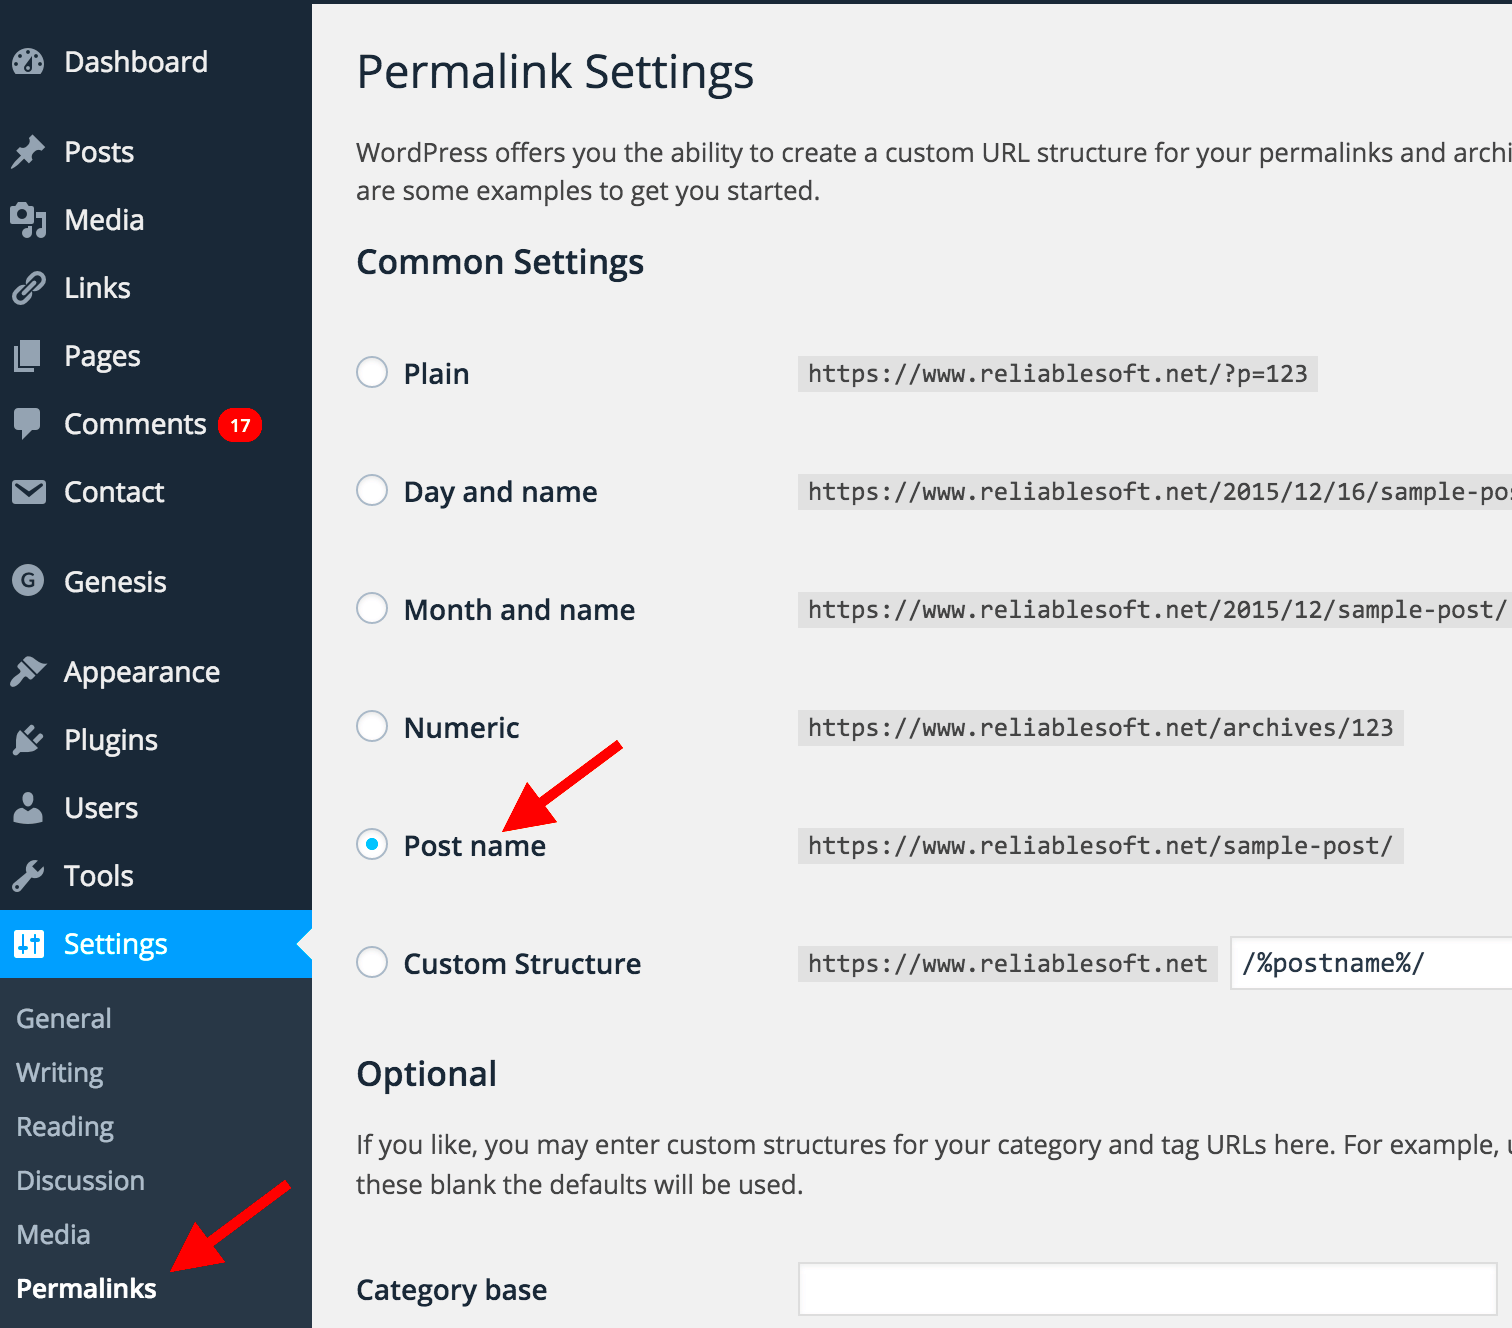Screen dimensions: 1512x1328
Task: Click the Media library icon in sidebar
Action: point(28,220)
